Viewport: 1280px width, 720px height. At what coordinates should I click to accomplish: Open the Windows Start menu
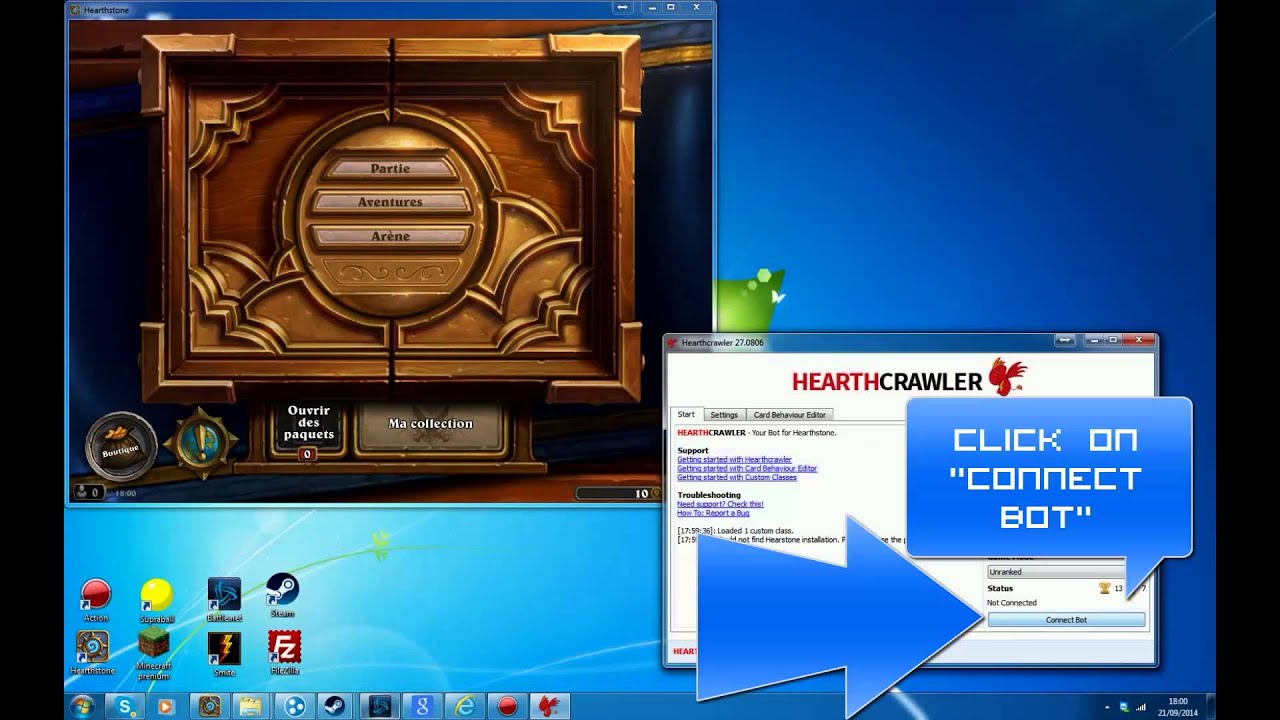[82, 706]
